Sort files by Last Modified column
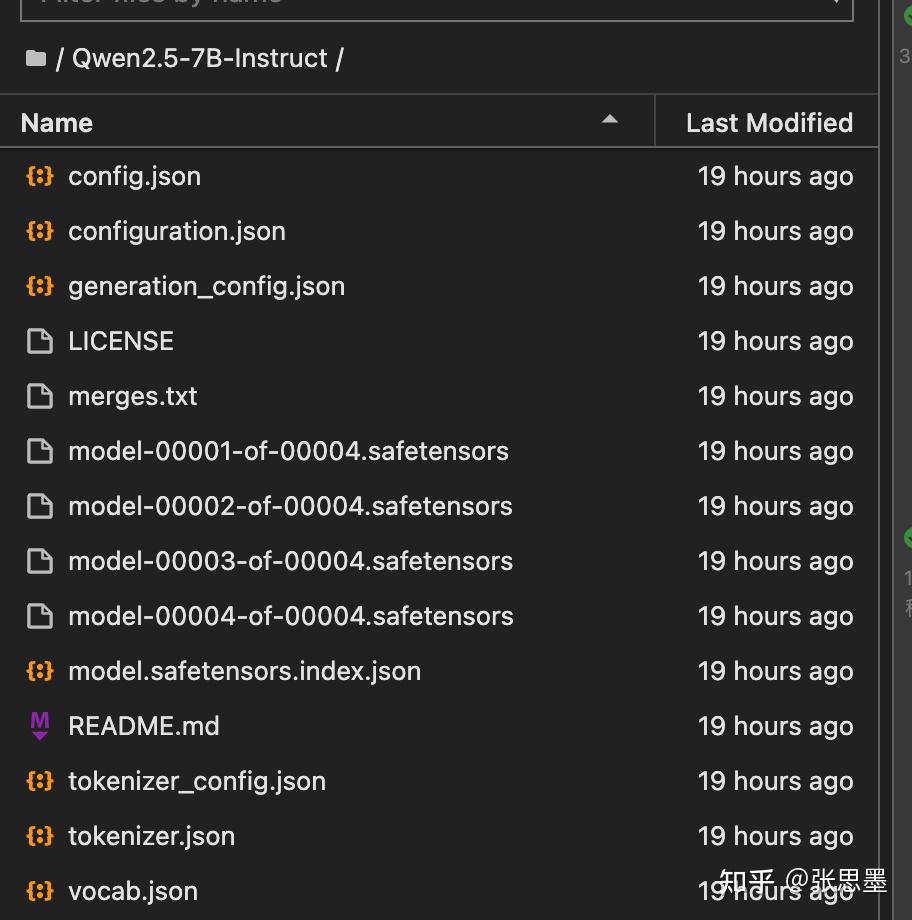The image size is (912, 920). coord(768,123)
